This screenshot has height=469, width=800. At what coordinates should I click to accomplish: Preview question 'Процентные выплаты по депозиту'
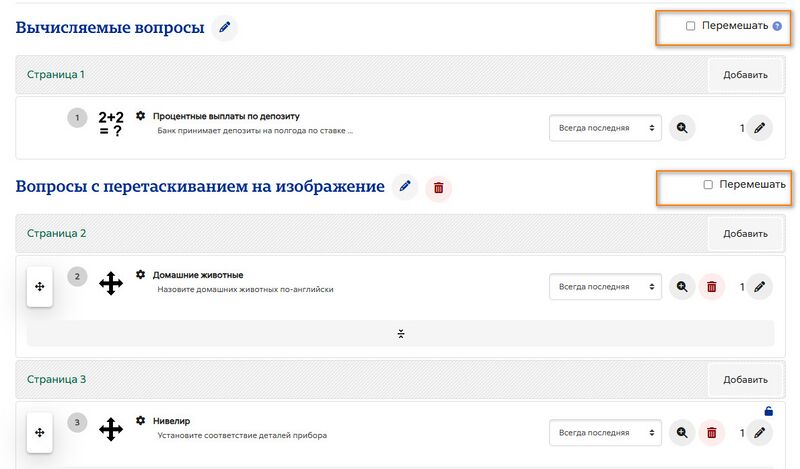682,128
